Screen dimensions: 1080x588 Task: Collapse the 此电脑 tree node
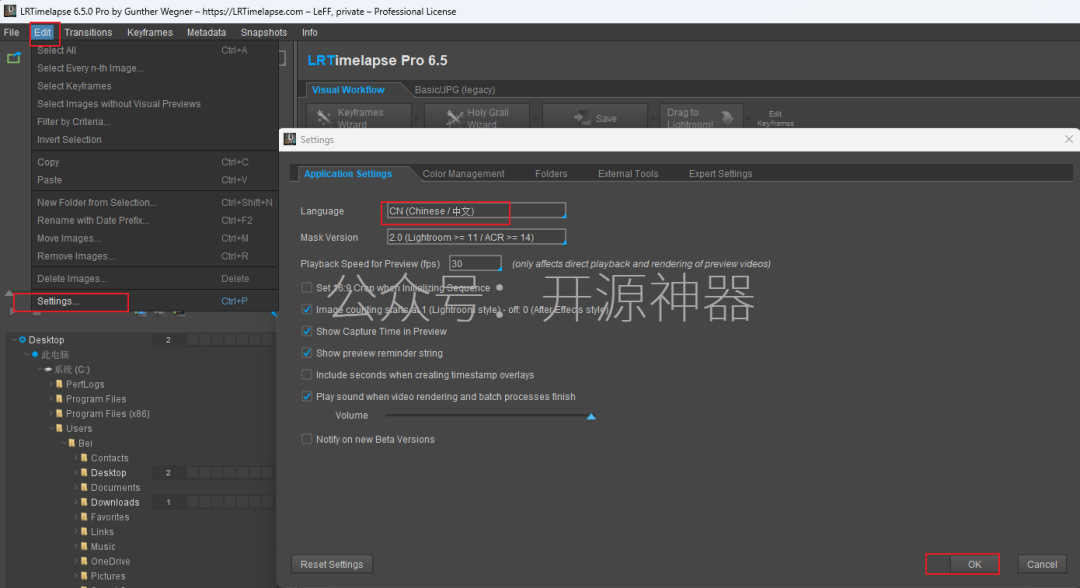tap(27, 355)
